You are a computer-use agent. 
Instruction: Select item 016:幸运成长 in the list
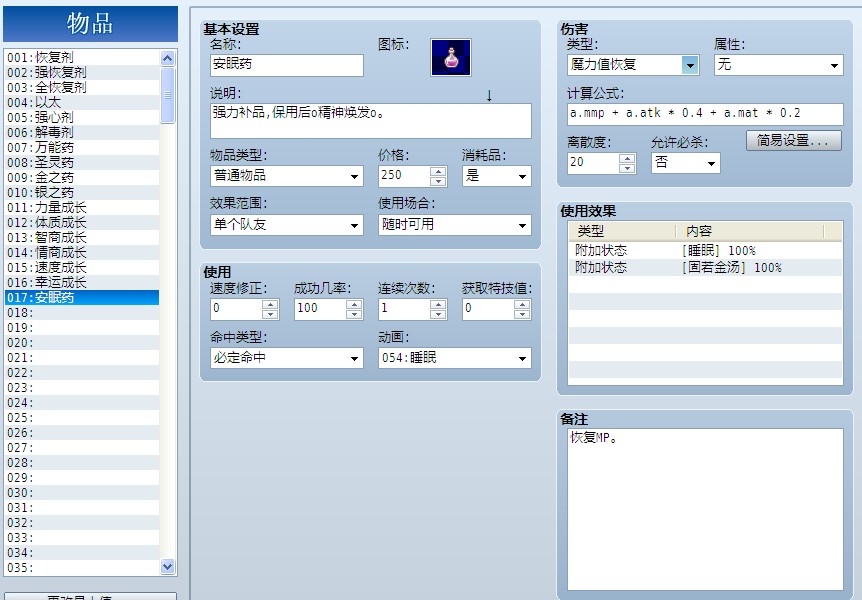click(60, 282)
